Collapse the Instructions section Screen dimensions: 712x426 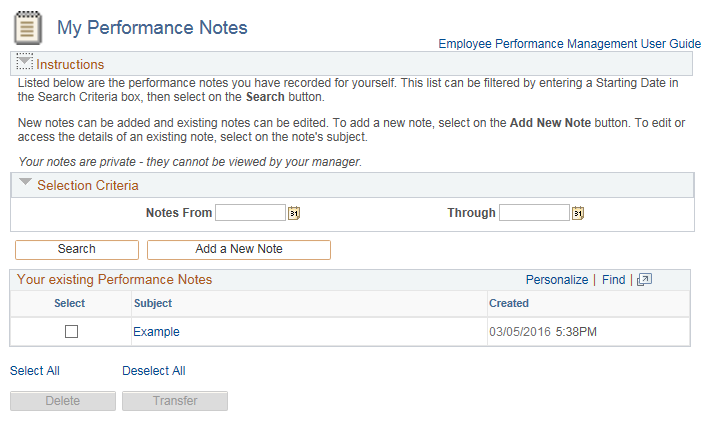pos(25,63)
